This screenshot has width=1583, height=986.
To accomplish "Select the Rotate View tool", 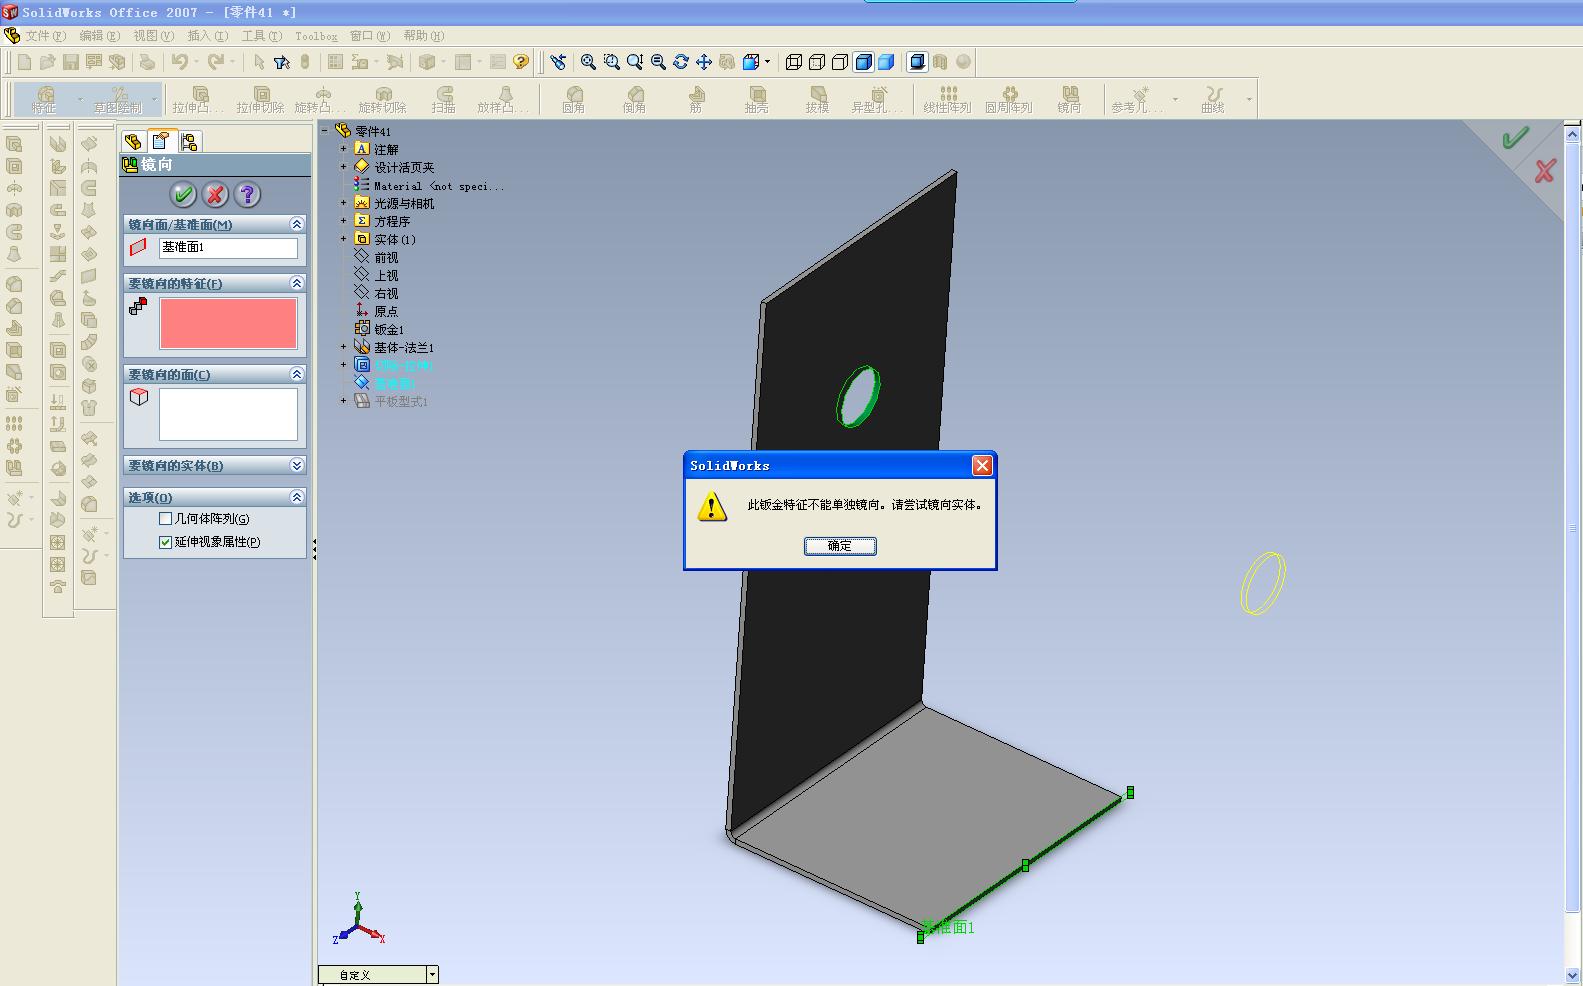I will [681, 62].
